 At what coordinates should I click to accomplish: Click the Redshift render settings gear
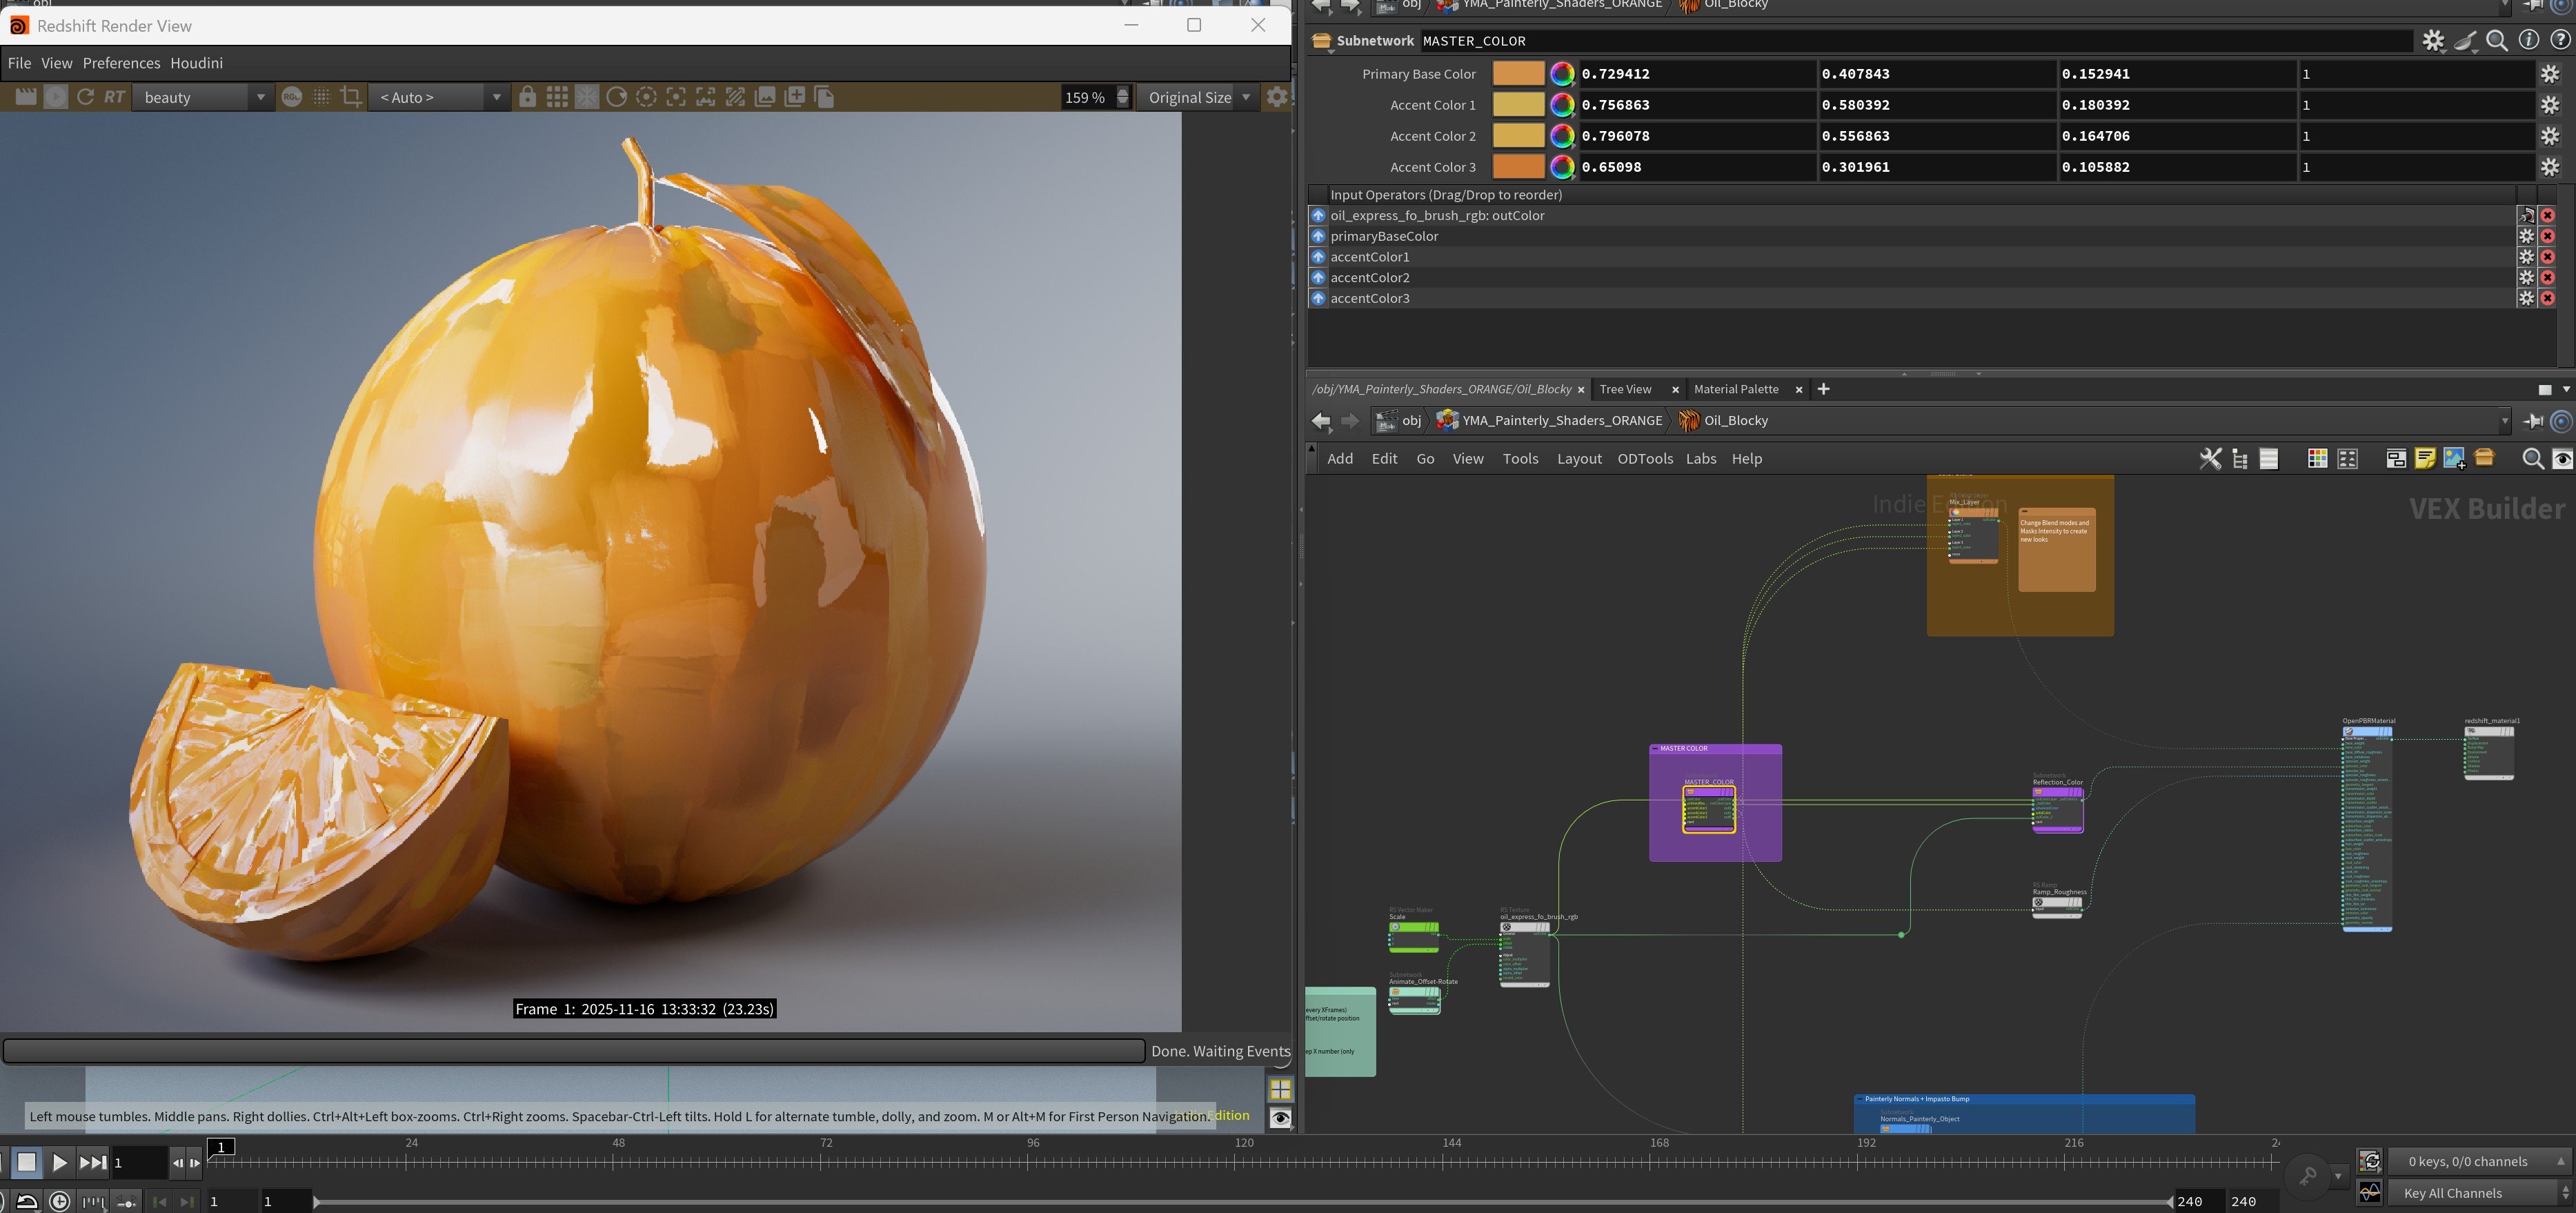[x=1277, y=97]
